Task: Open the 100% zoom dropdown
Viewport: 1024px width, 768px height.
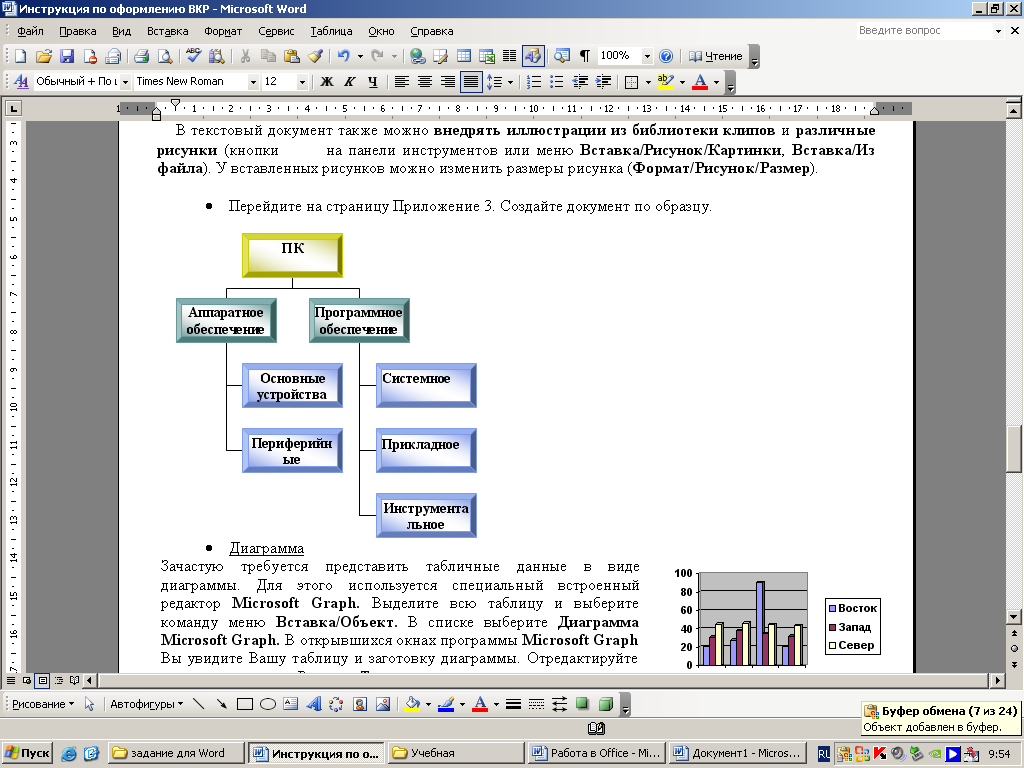Action: (647, 56)
